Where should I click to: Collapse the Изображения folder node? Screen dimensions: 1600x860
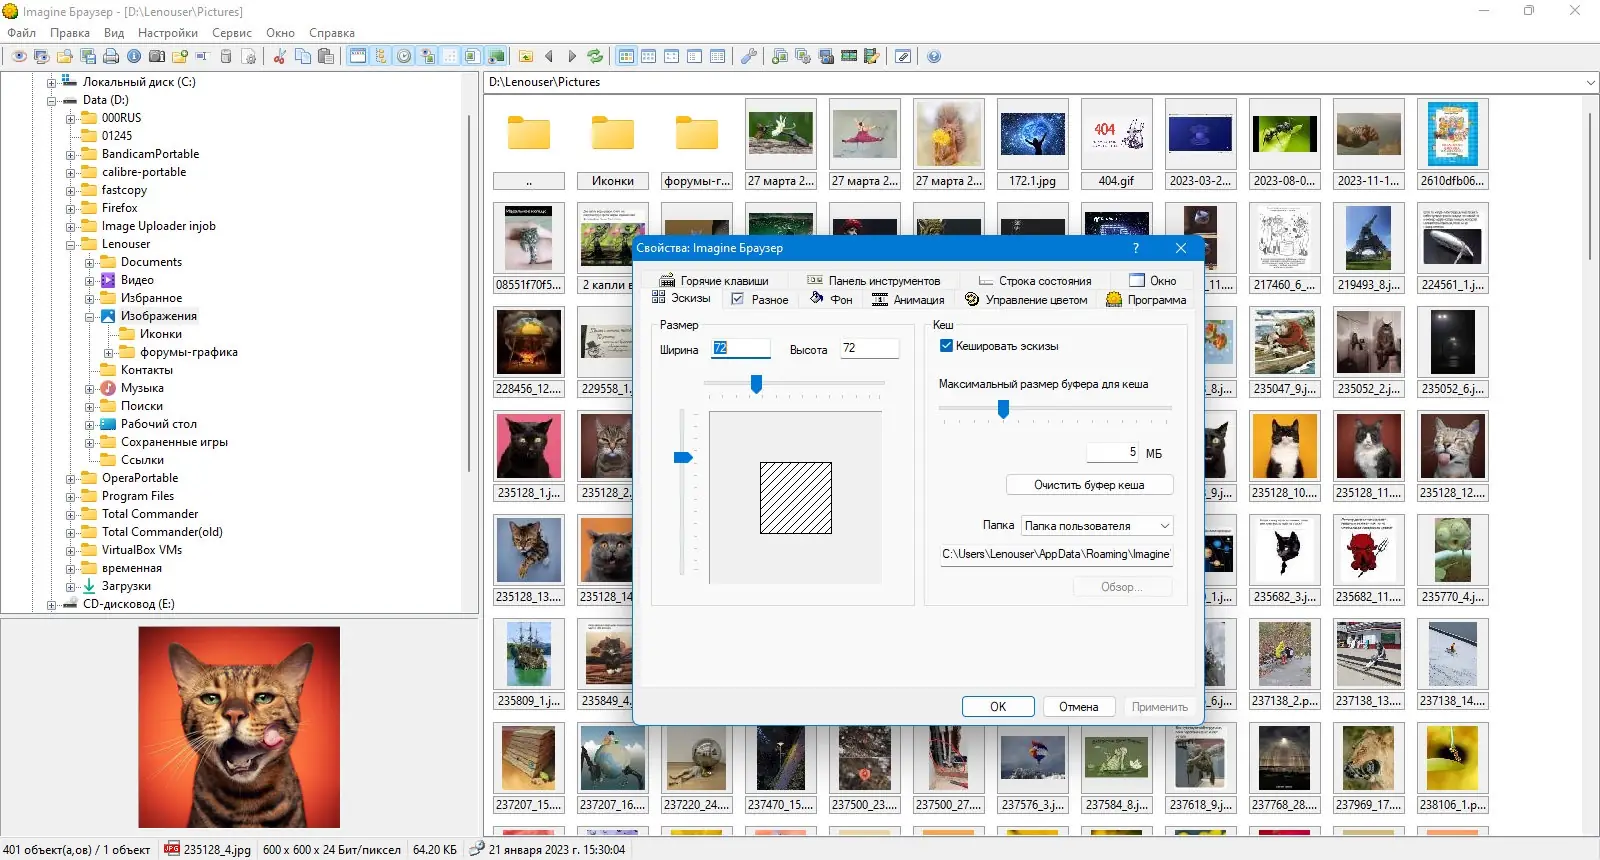tap(89, 317)
